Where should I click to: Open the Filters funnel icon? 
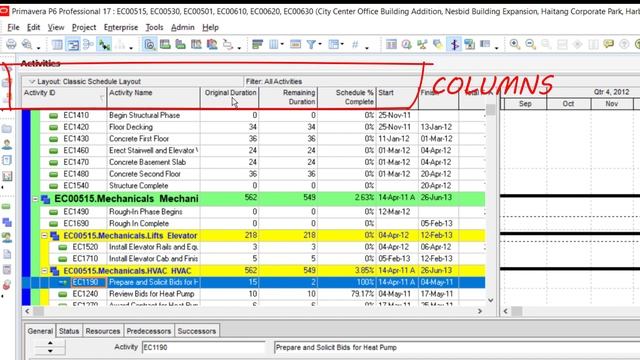pos(311,44)
